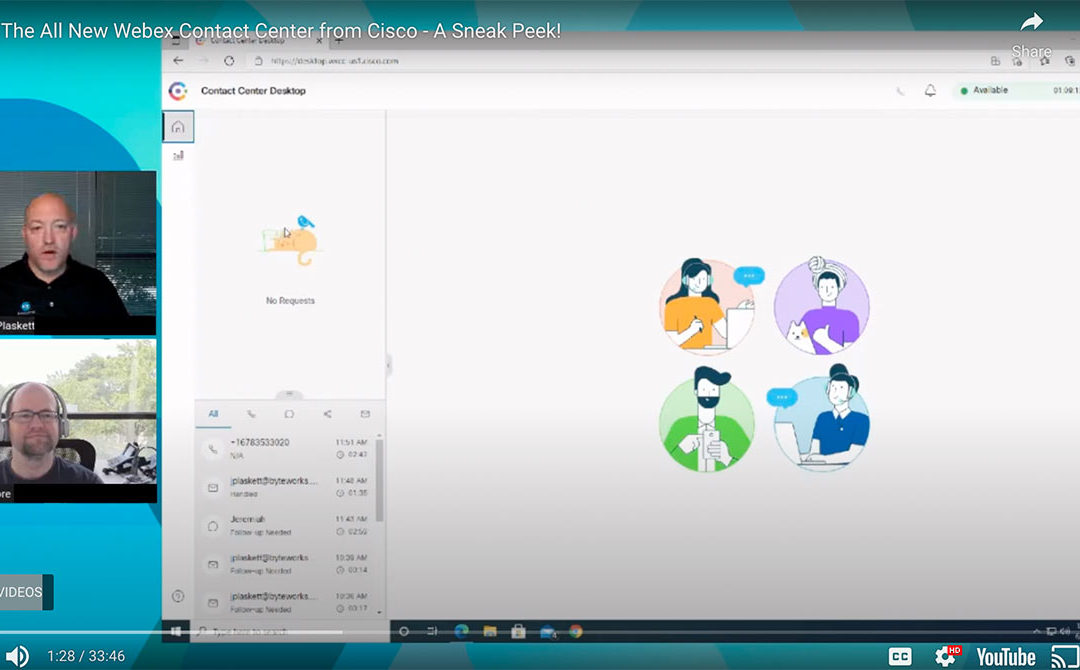Click the browser back arrow
Screen dimensions: 1080x670
[178, 61]
